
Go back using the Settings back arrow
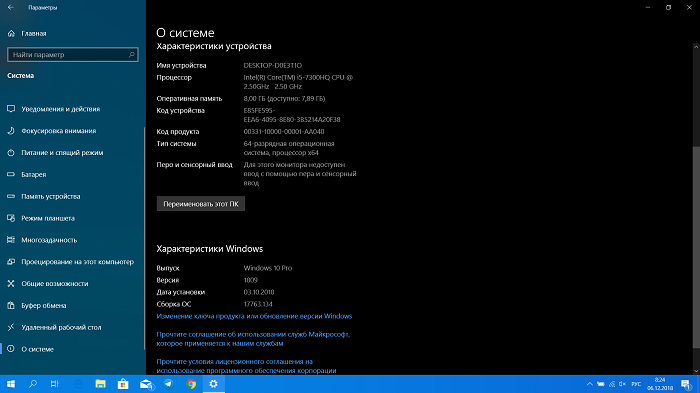(11, 8)
